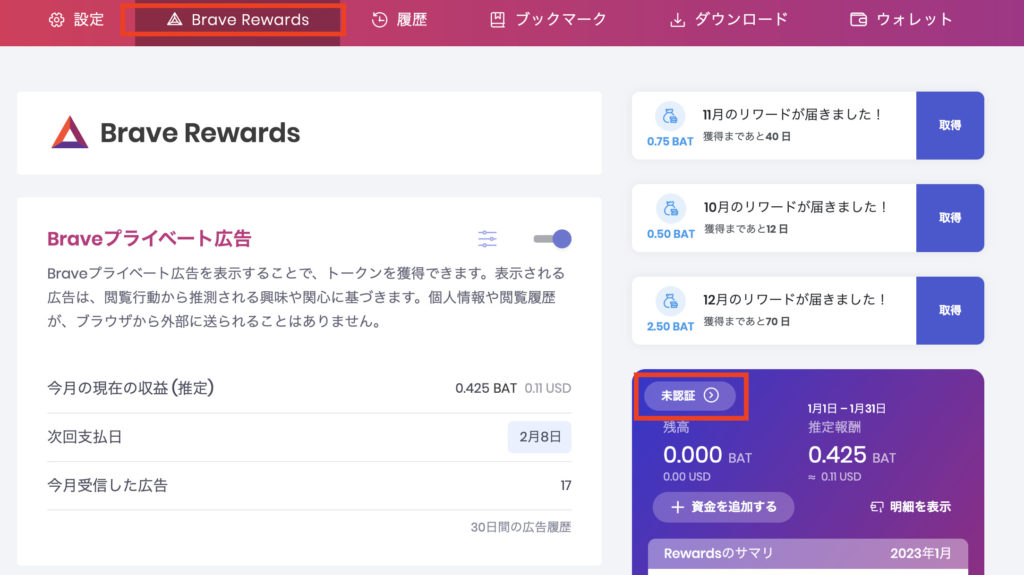The image size is (1024, 575).
Task: Click the history clock icon
Action: 379,20
